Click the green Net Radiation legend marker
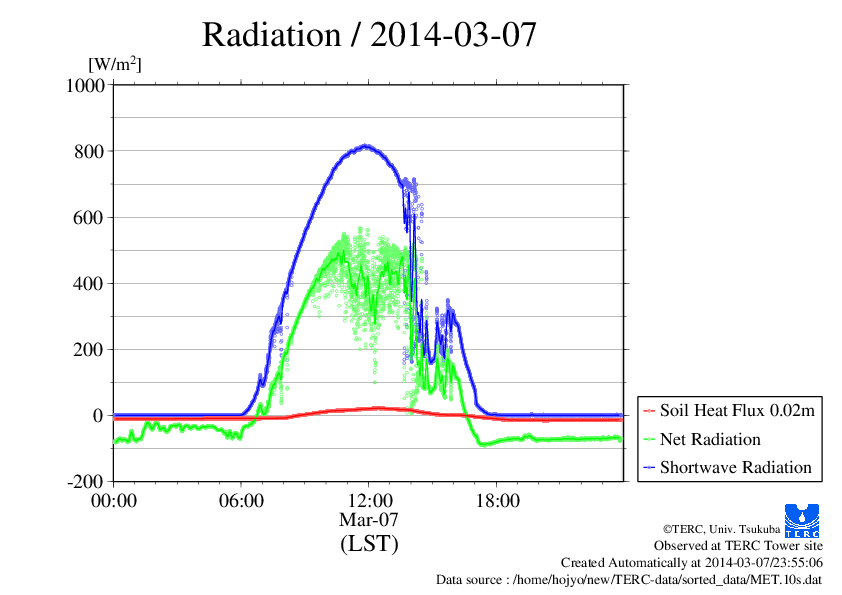Screen dimensions: 842x595 click(x=649, y=440)
